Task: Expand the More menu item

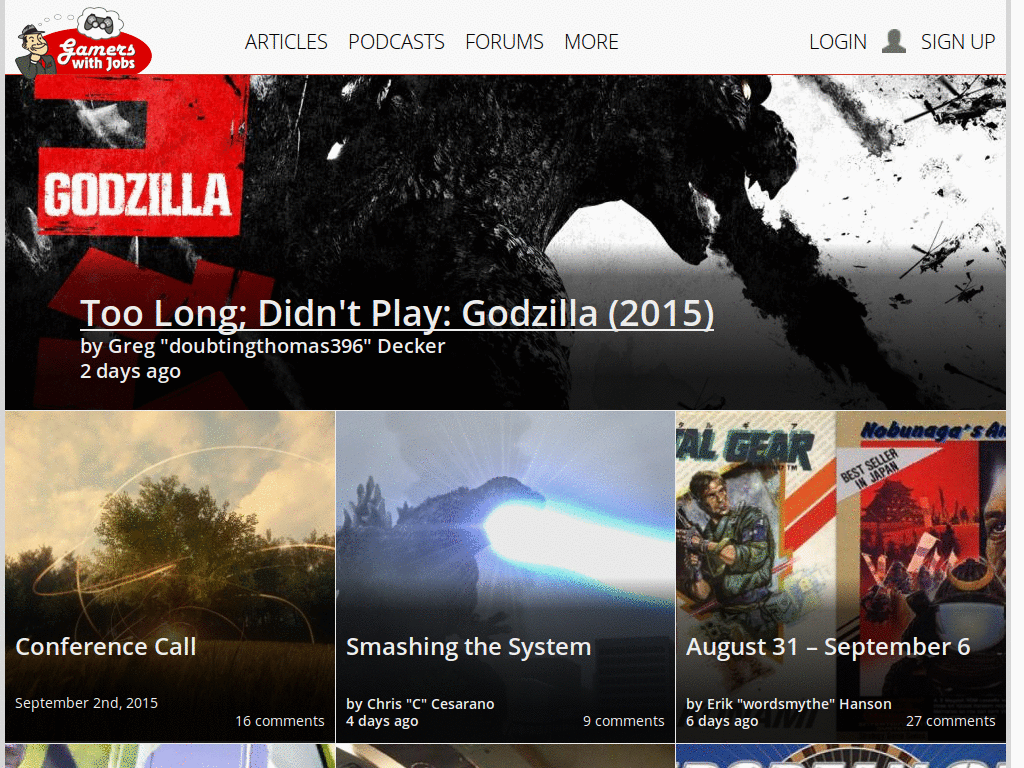Action: coord(591,42)
